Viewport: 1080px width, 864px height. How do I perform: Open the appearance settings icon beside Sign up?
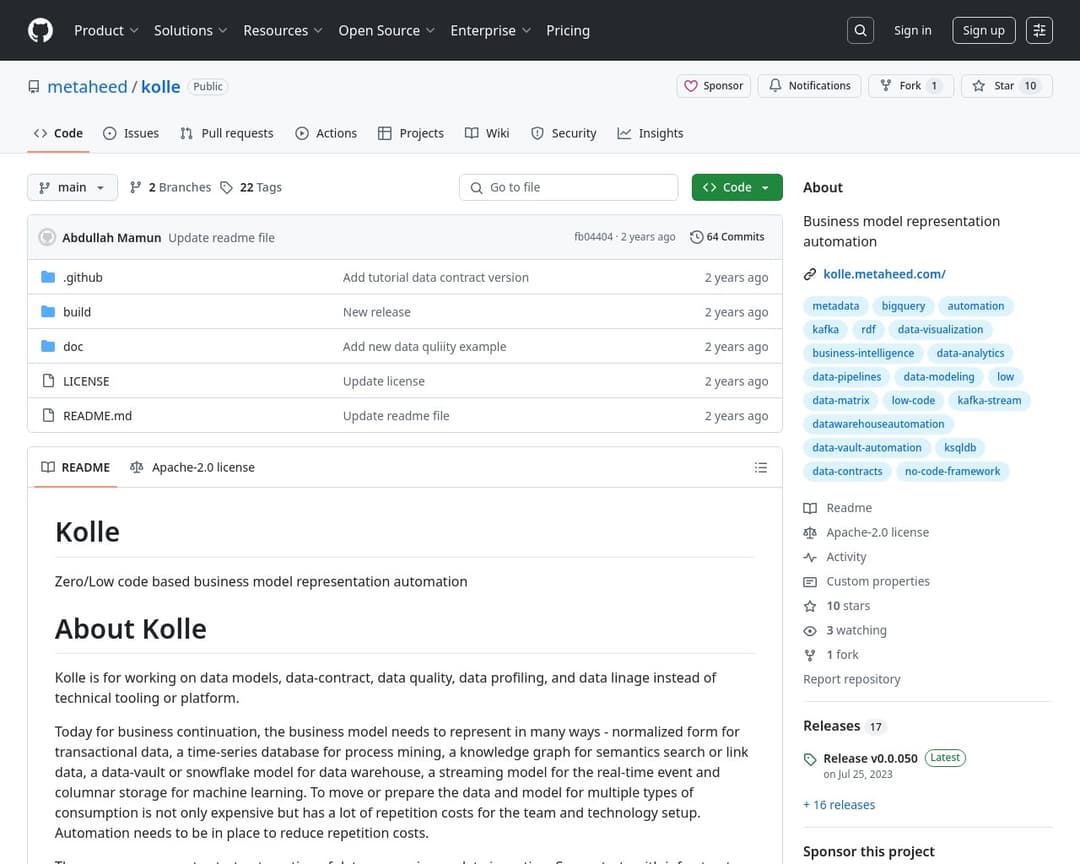1039,30
